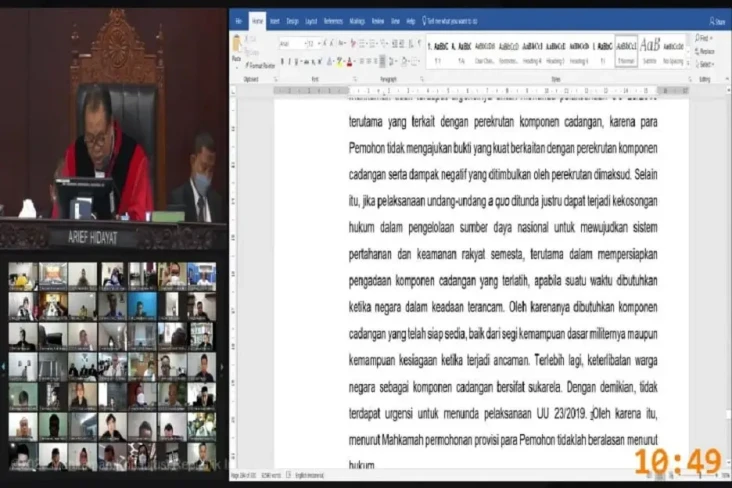Toggle Italic formatting
The width and height of the screenshot is (732, 488).
point(289,61)
